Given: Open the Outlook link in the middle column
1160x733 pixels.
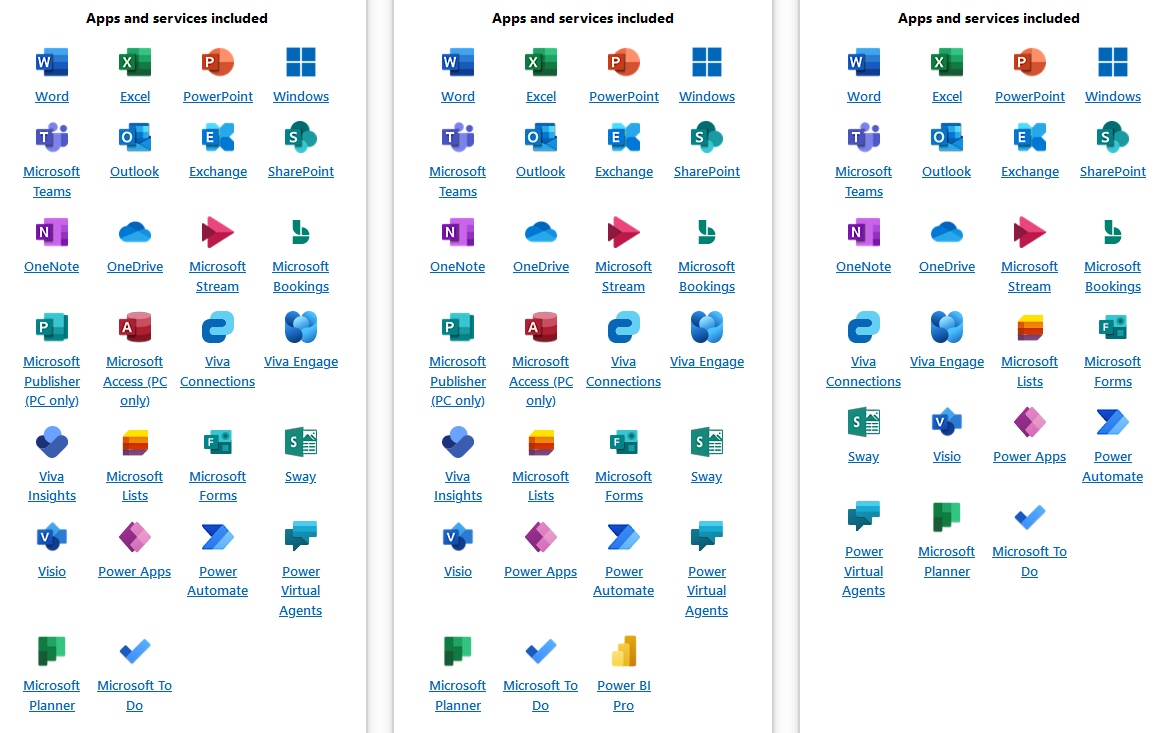Looking at the screenshot, I should 541,172.
